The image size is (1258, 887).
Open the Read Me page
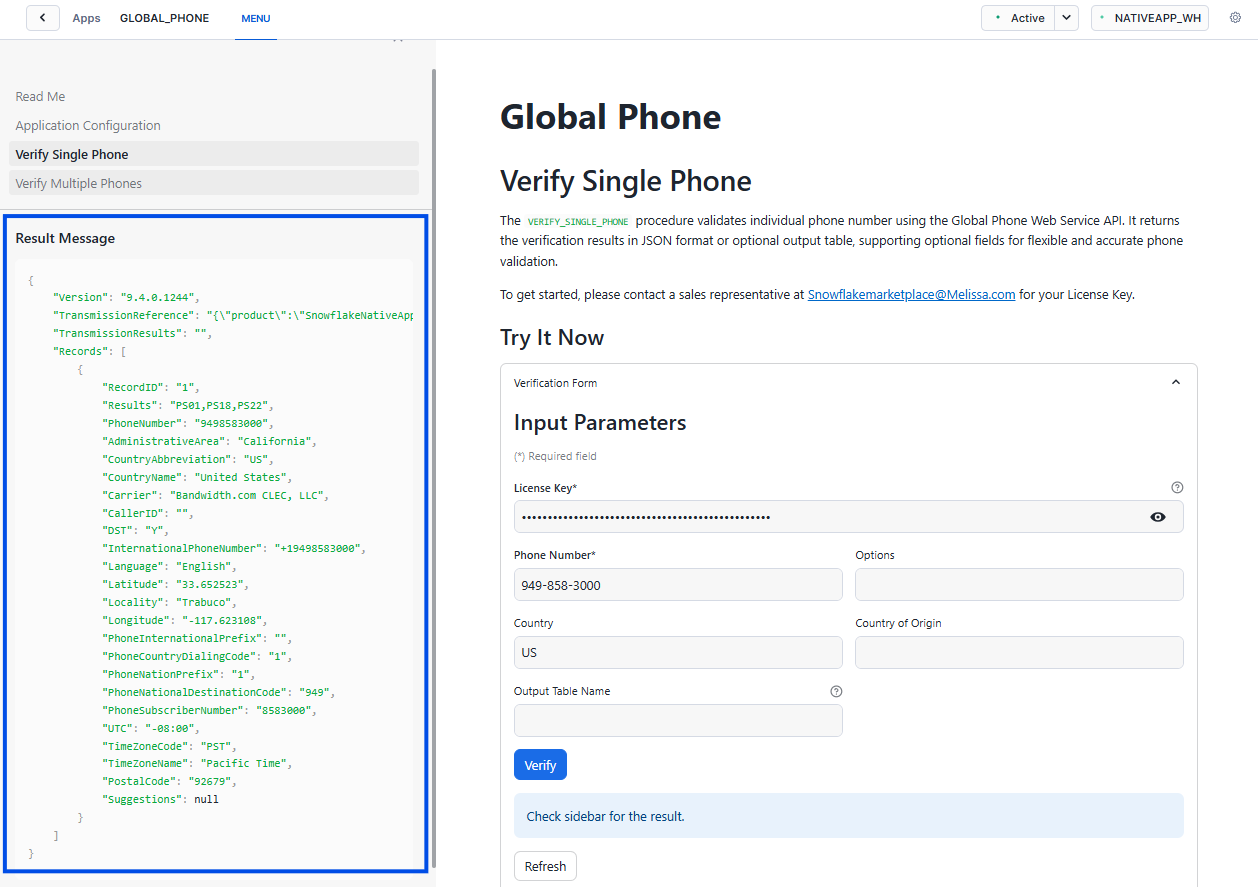pos(40,97)
